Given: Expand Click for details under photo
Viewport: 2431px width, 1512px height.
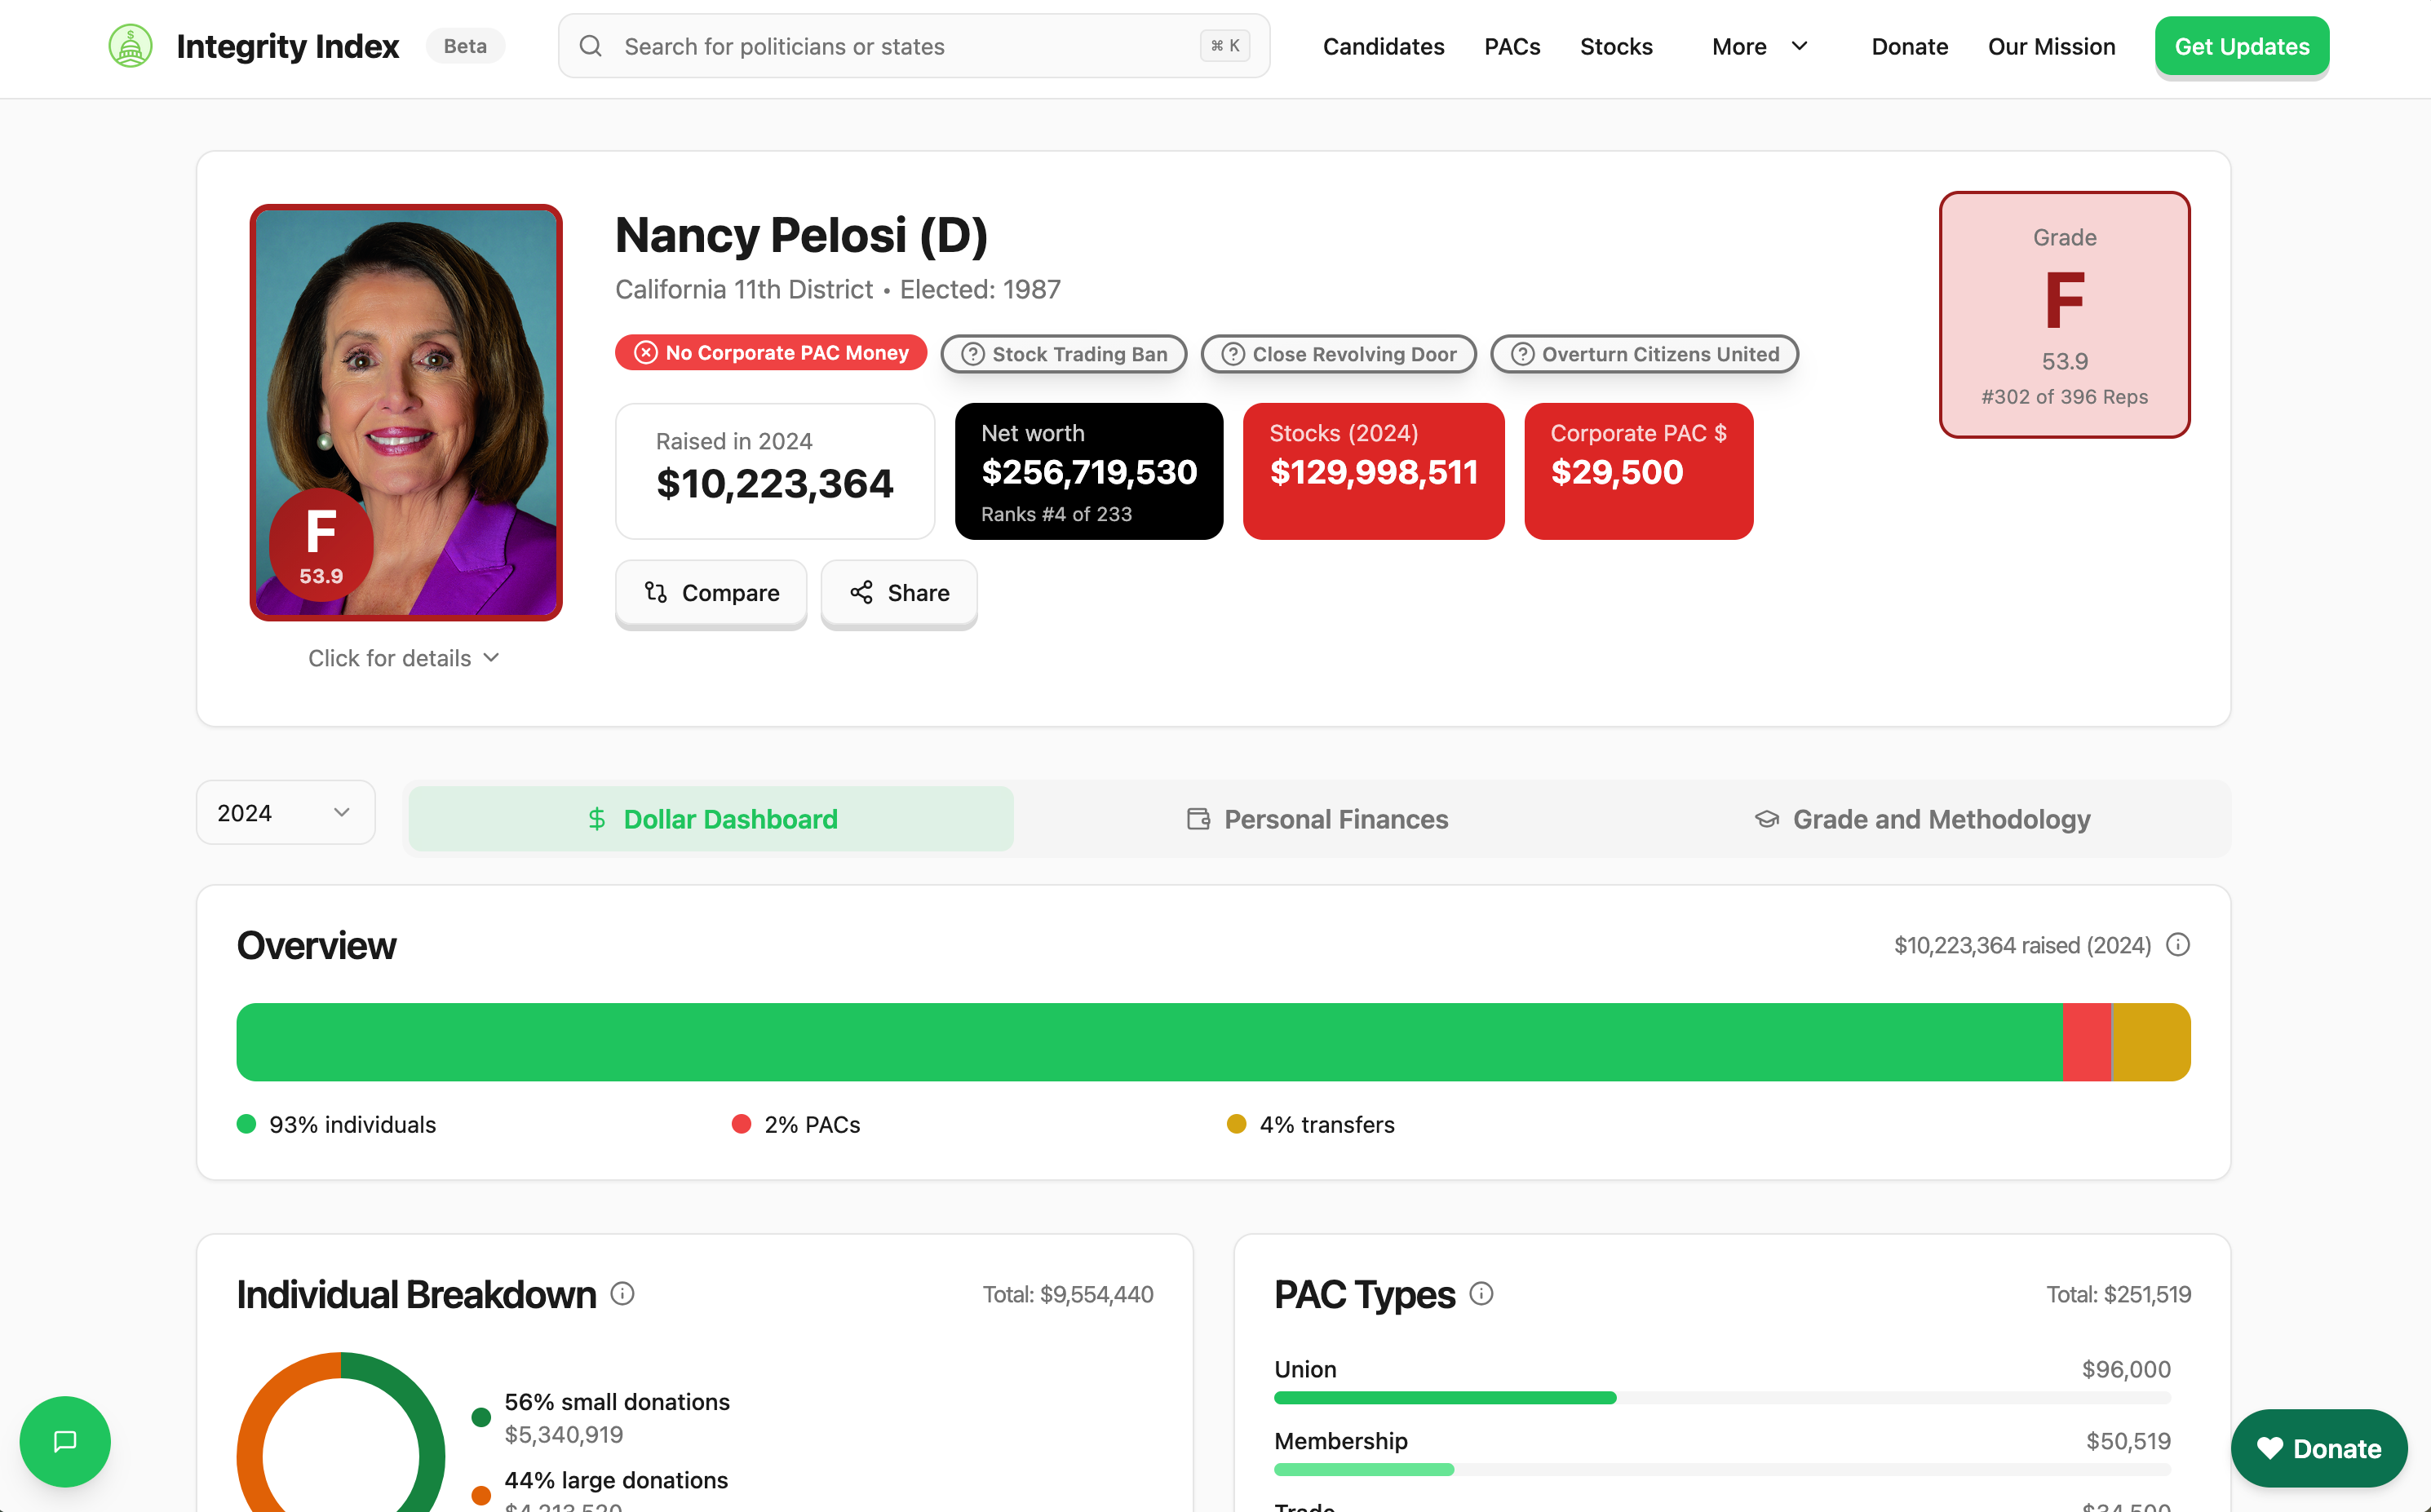Looking at the screenshot, I should point(404,657).
